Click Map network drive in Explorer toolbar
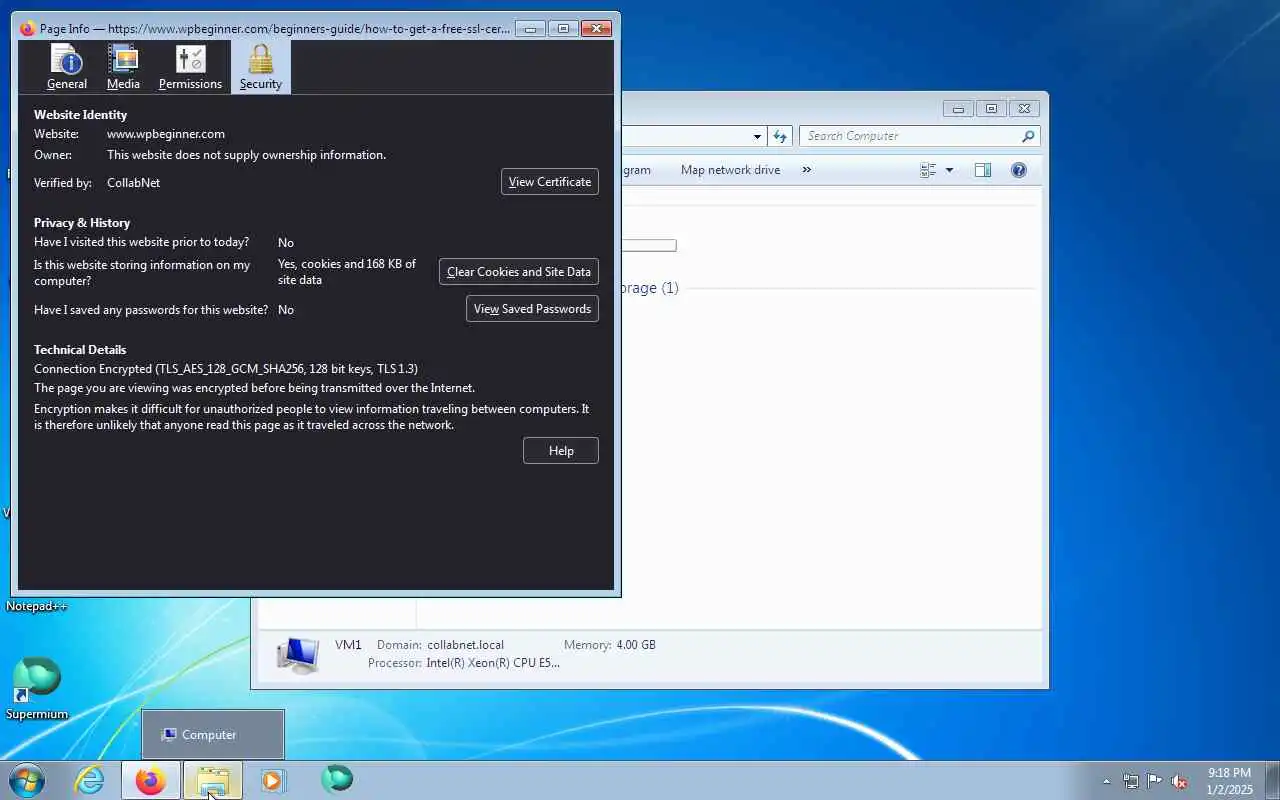 click(730, 170)
